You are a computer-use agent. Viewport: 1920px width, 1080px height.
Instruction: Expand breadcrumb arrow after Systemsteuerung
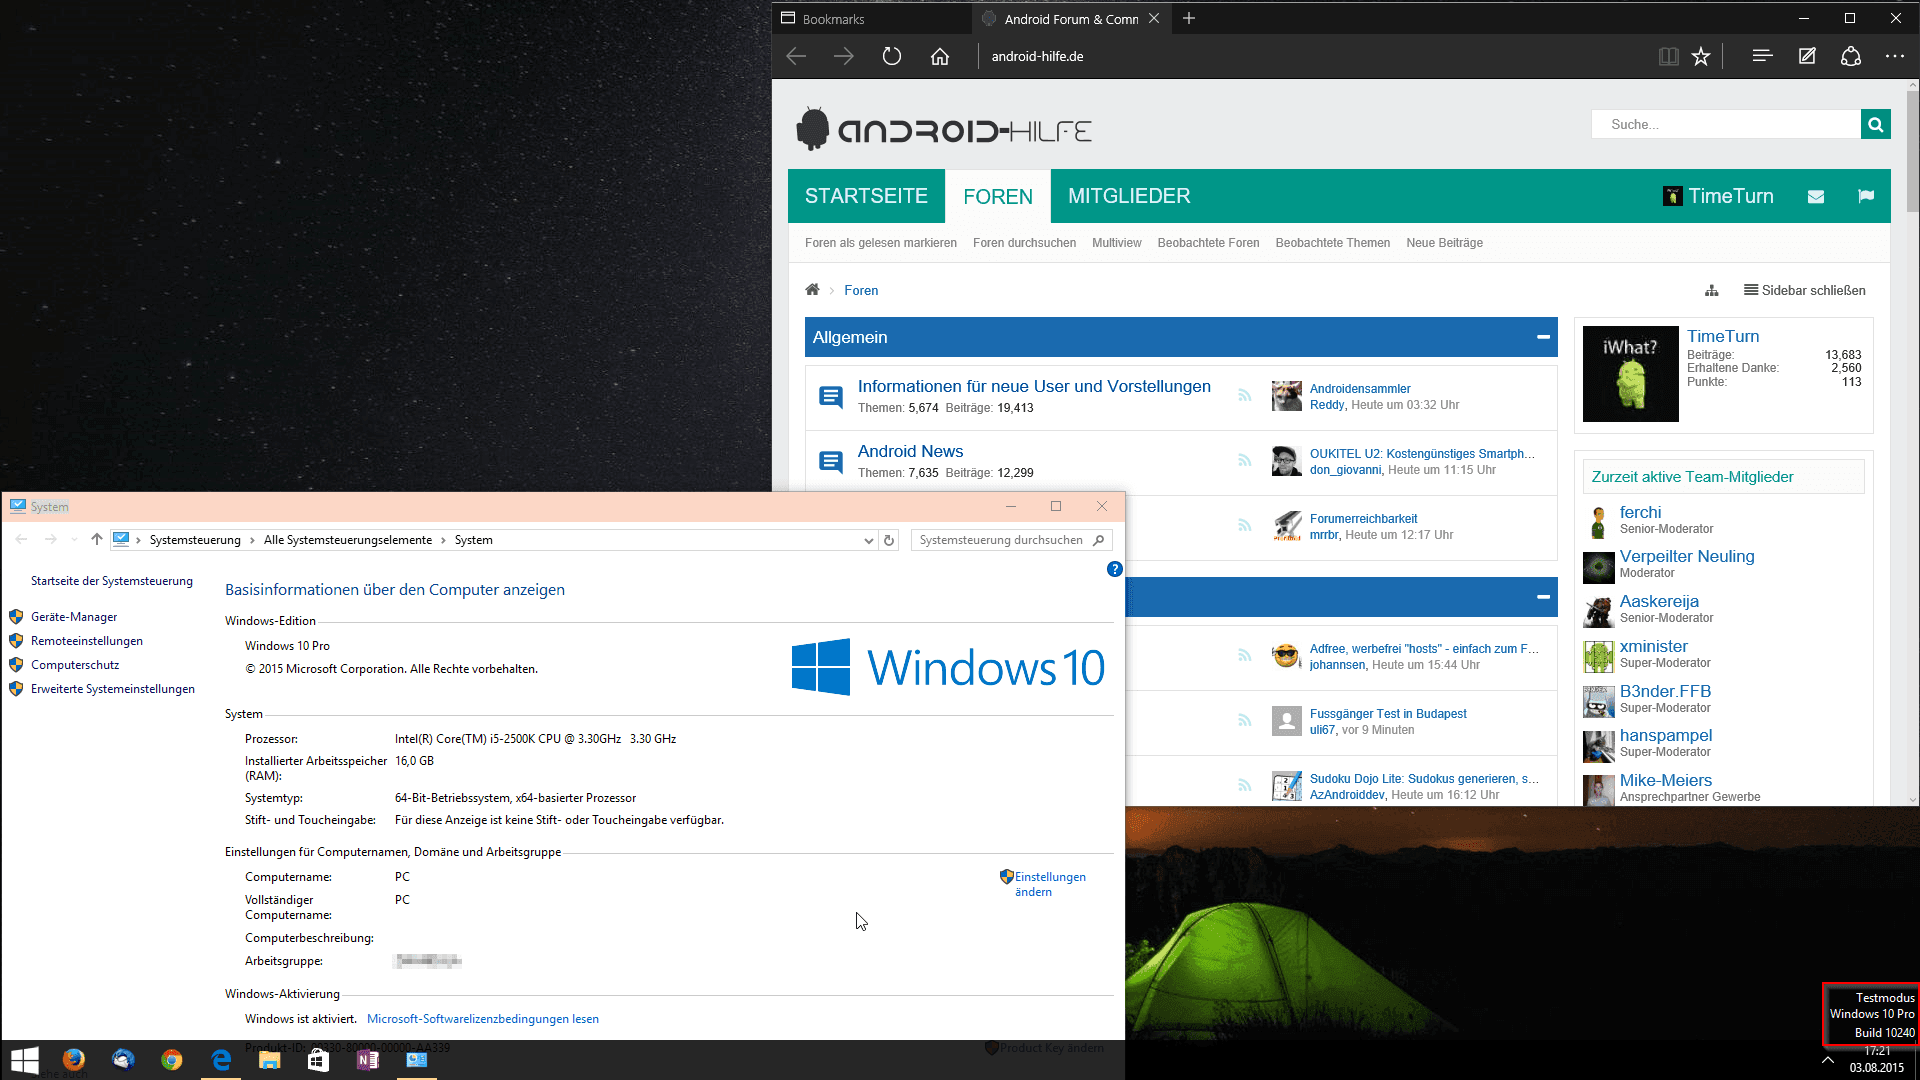click(x=252, y=540)
